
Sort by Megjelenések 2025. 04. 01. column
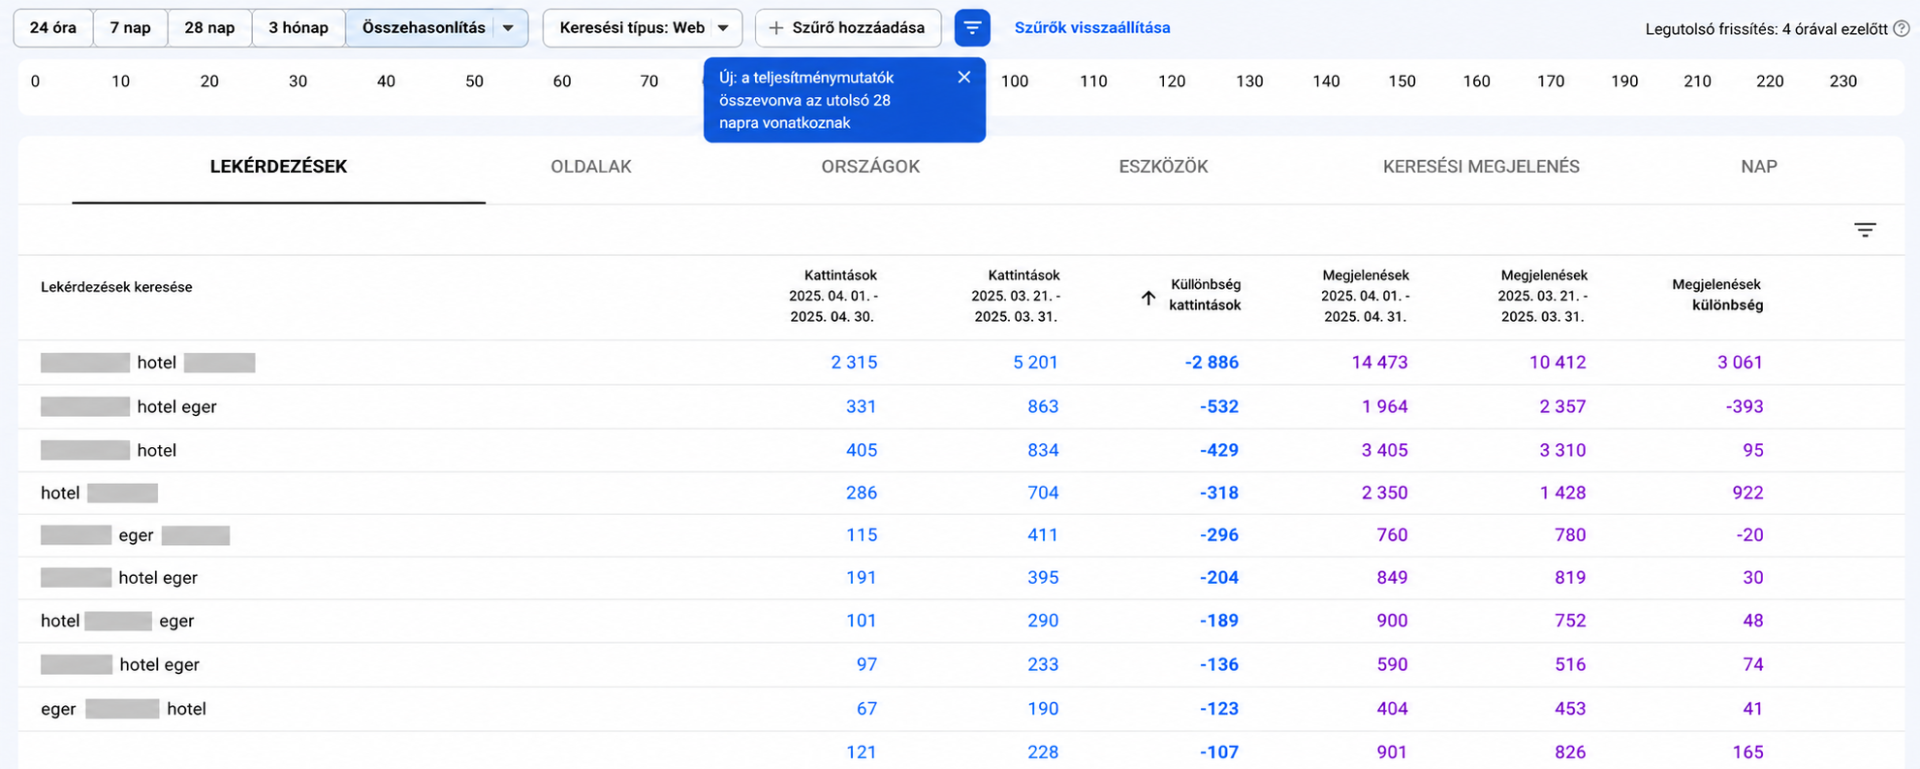[1365, 296]
